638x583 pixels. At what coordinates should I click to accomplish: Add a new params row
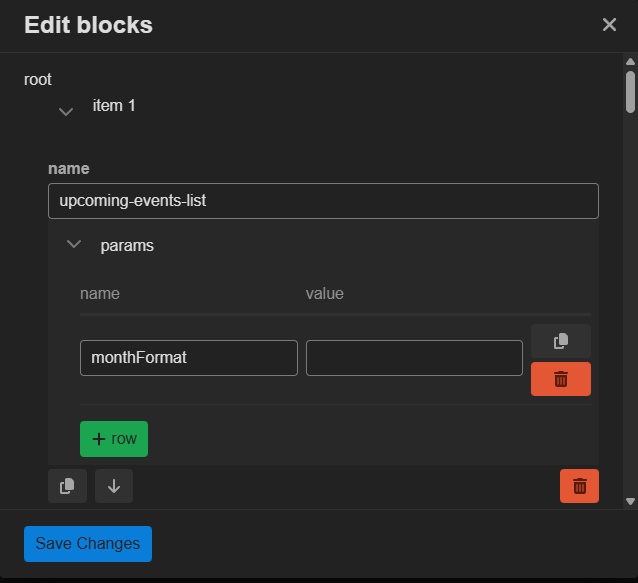(x=114, y=439)
